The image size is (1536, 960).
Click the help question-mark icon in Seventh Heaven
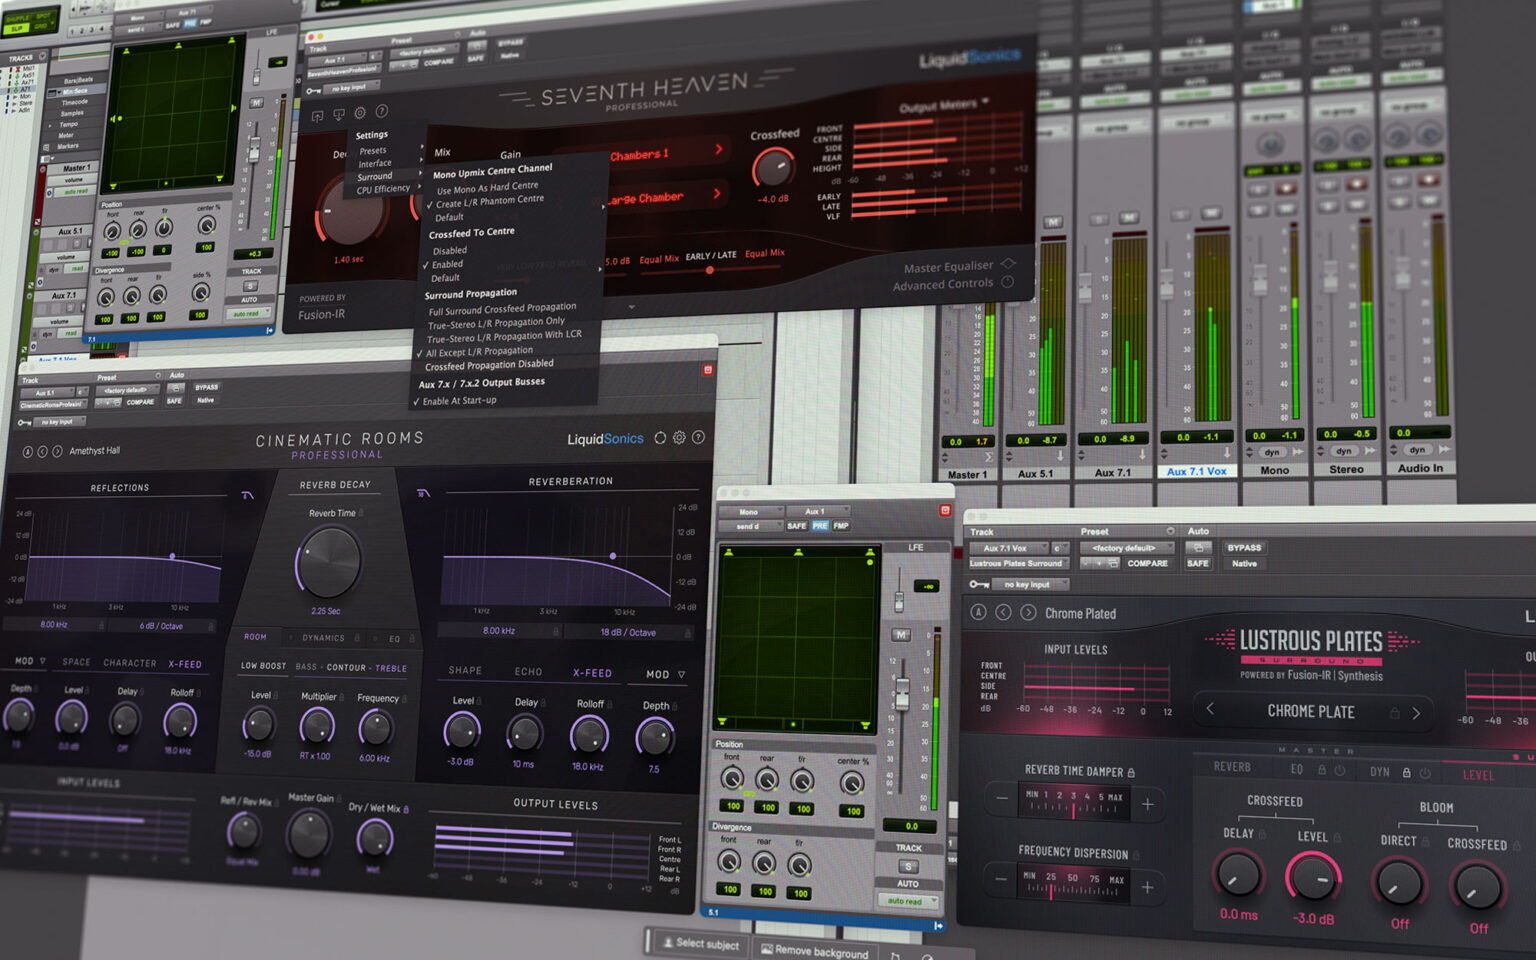tap(382, 113)
